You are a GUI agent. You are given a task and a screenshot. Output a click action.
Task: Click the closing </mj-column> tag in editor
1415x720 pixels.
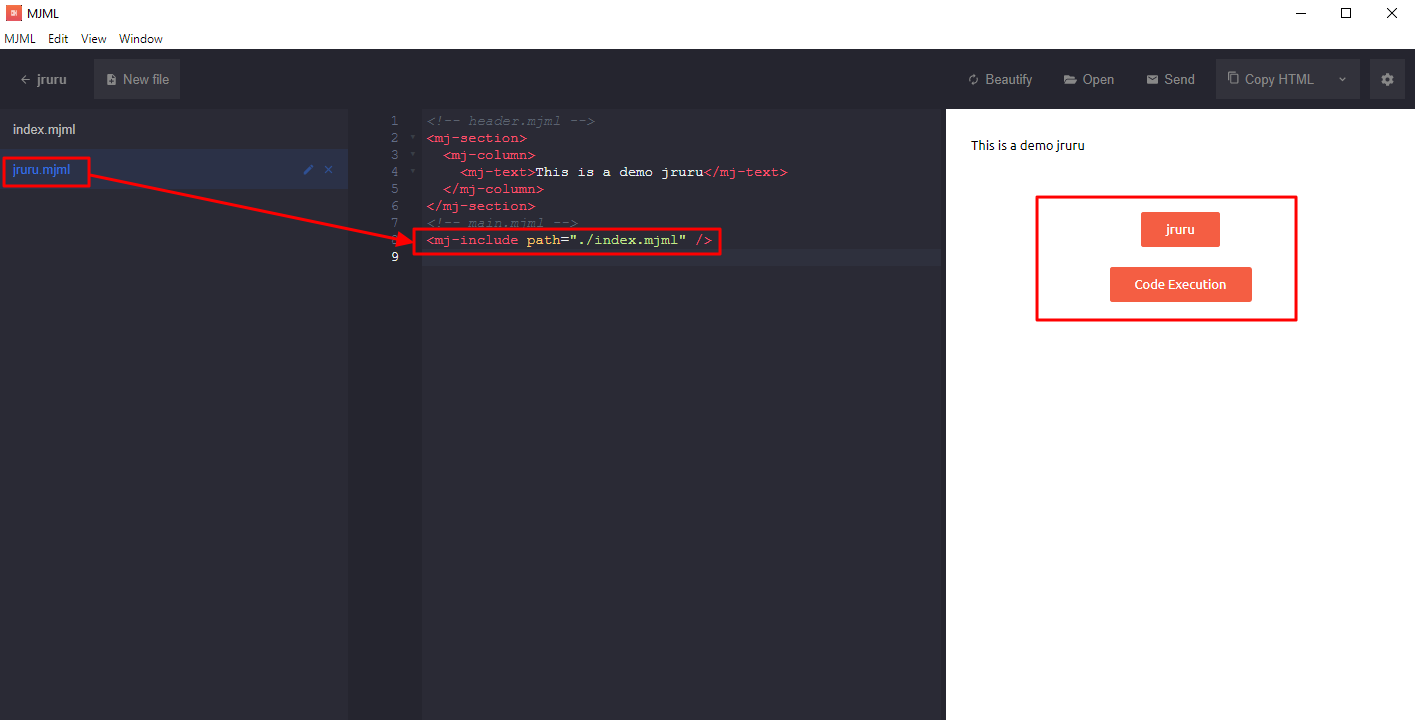coord(494,189)
